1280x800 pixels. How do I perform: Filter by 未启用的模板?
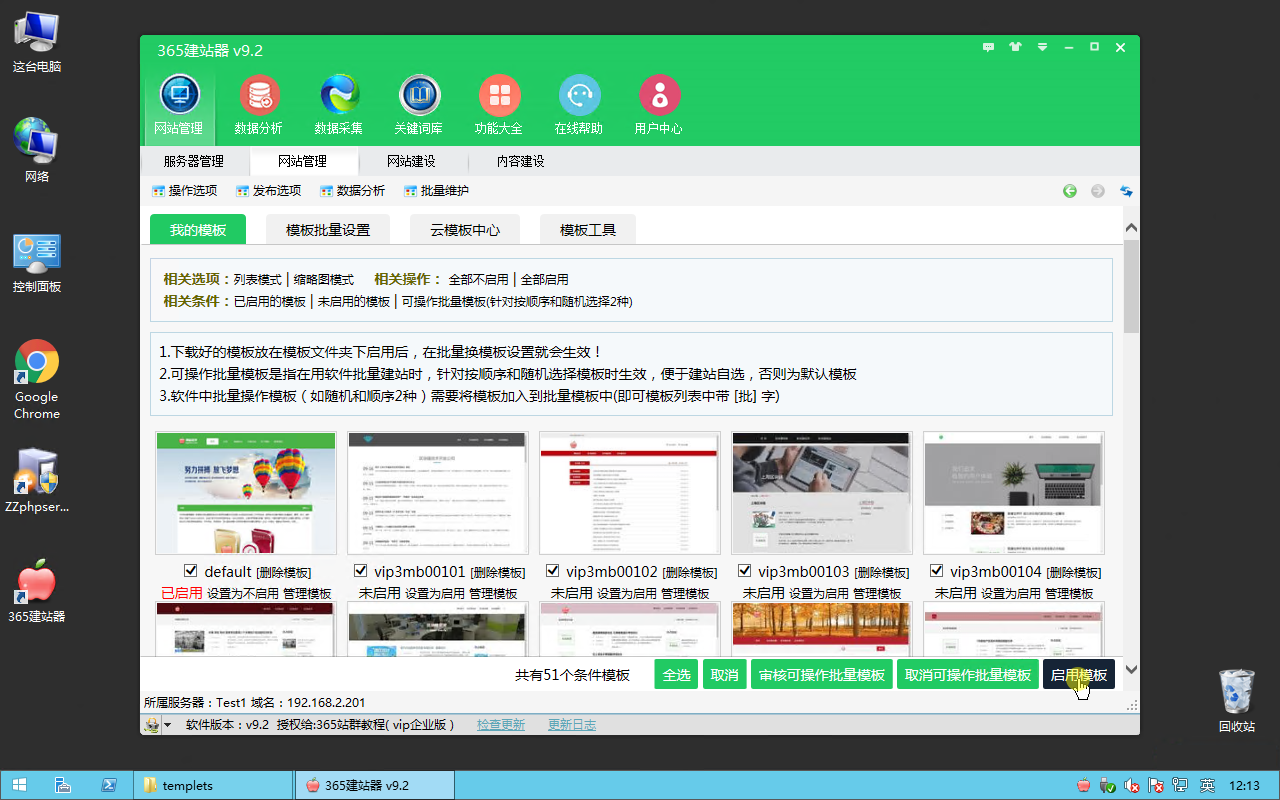point(354,301)
